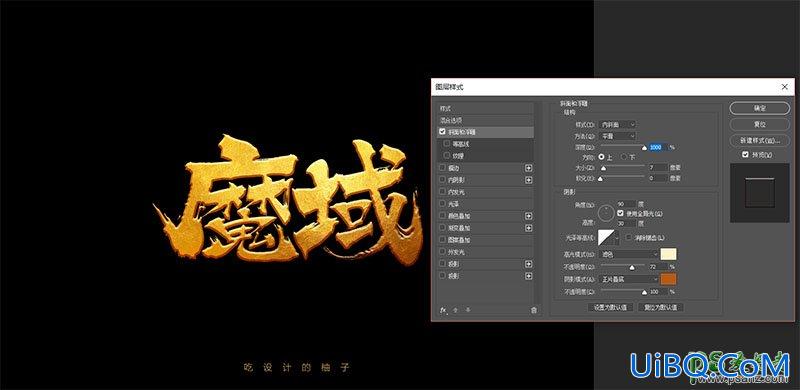The height and width of the screenshot is (390, 800).
Task: Click the layer style preview thumbnail
Action: [760, 193]
